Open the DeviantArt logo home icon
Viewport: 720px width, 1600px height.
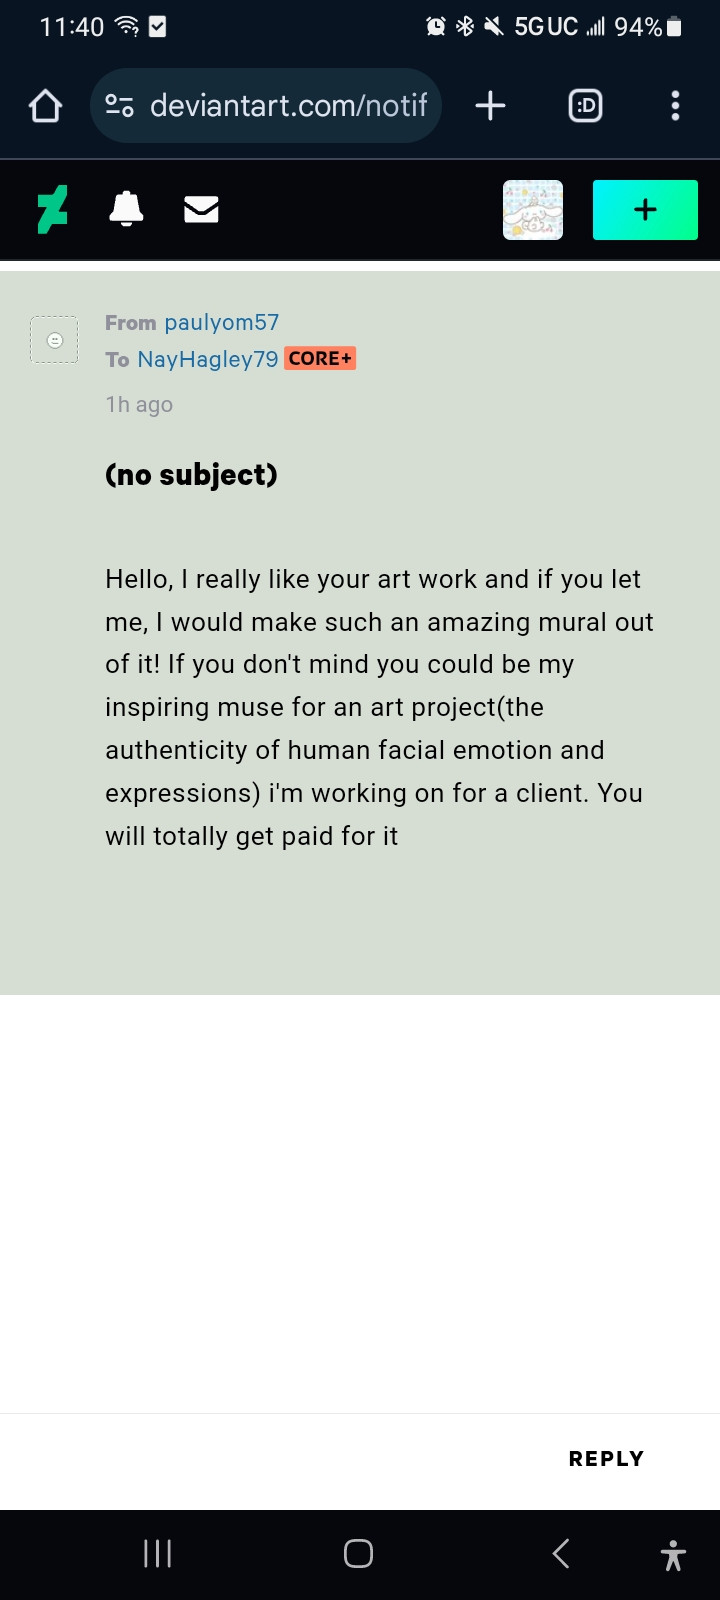pos(52,210)
